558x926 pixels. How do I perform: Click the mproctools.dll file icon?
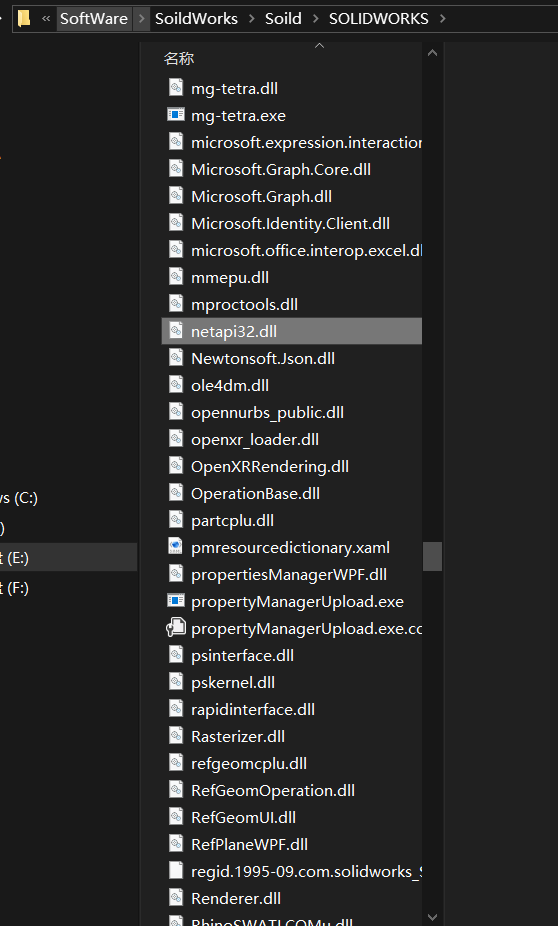pos(176,304)
